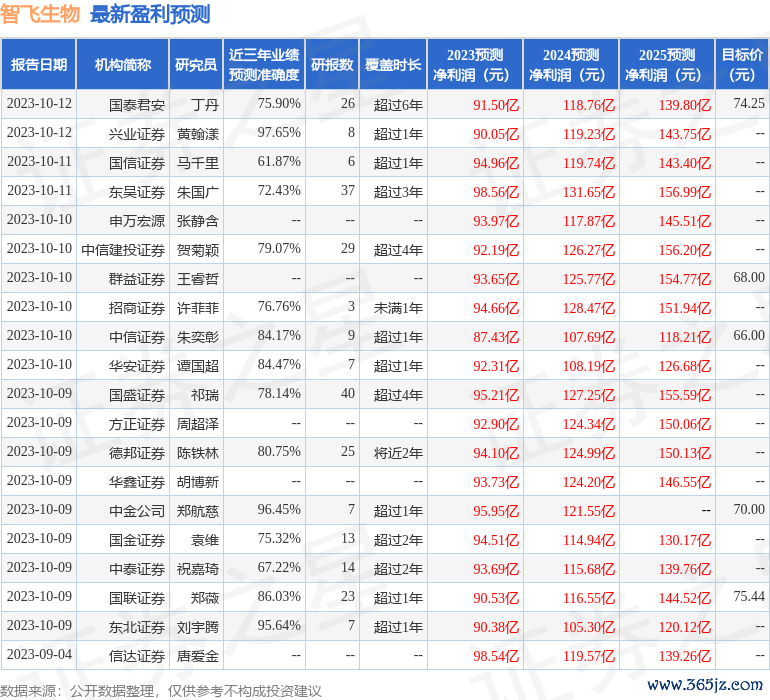Click target price 74.25
The width and height of the screenshot is (770, 700).
pos(749,103)
